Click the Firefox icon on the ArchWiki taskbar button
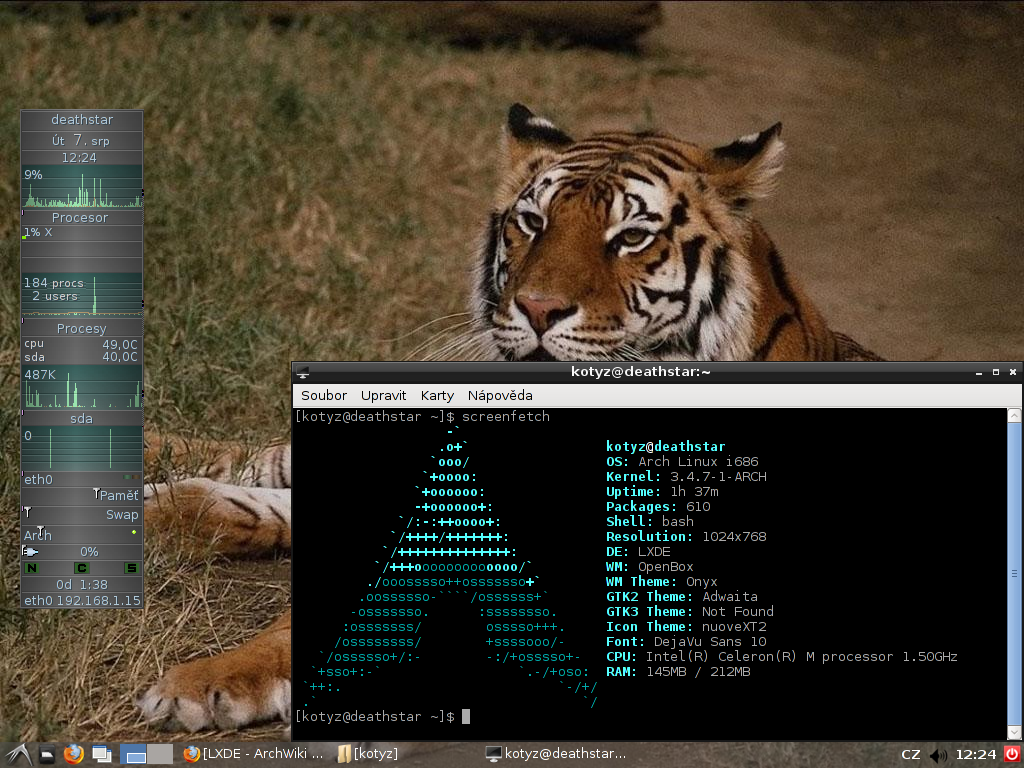 coord(191,754)
